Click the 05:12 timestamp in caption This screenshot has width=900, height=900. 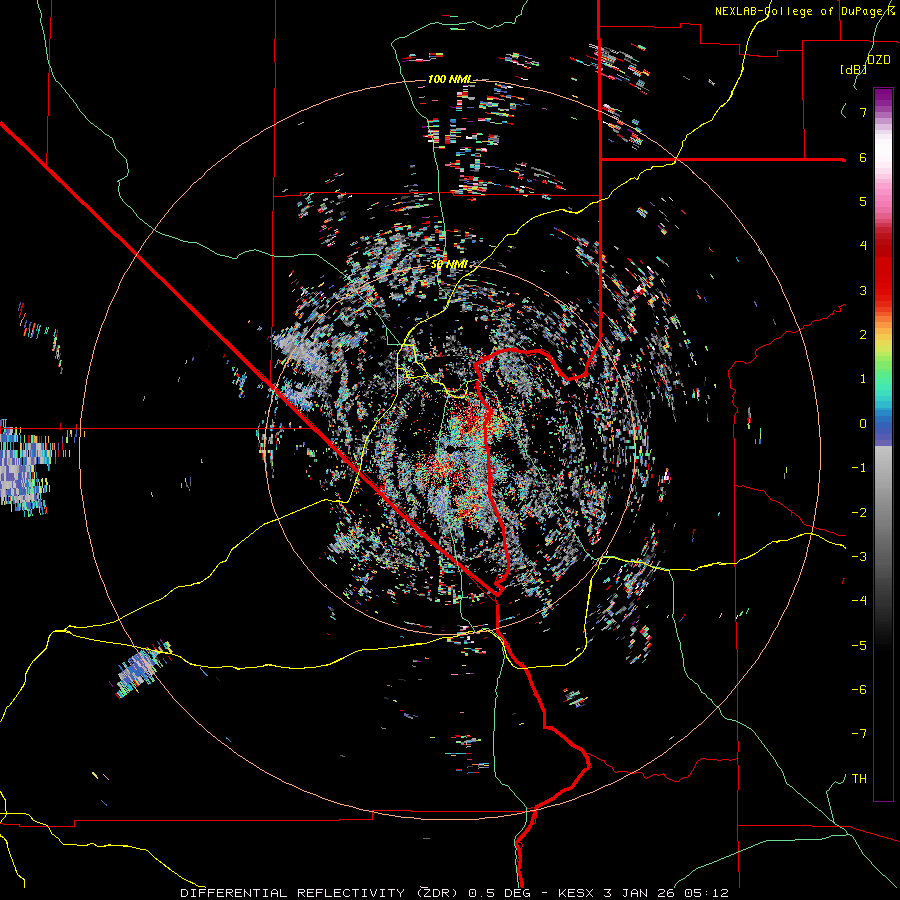click(706, 893)
